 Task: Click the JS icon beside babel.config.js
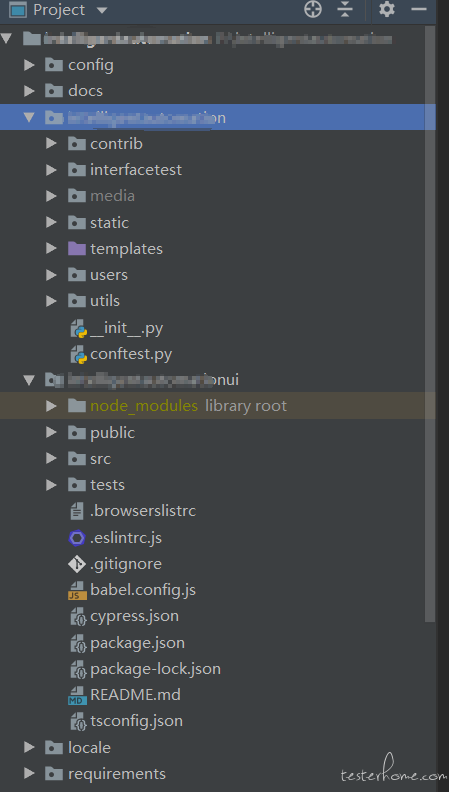[x=77, y=590]
